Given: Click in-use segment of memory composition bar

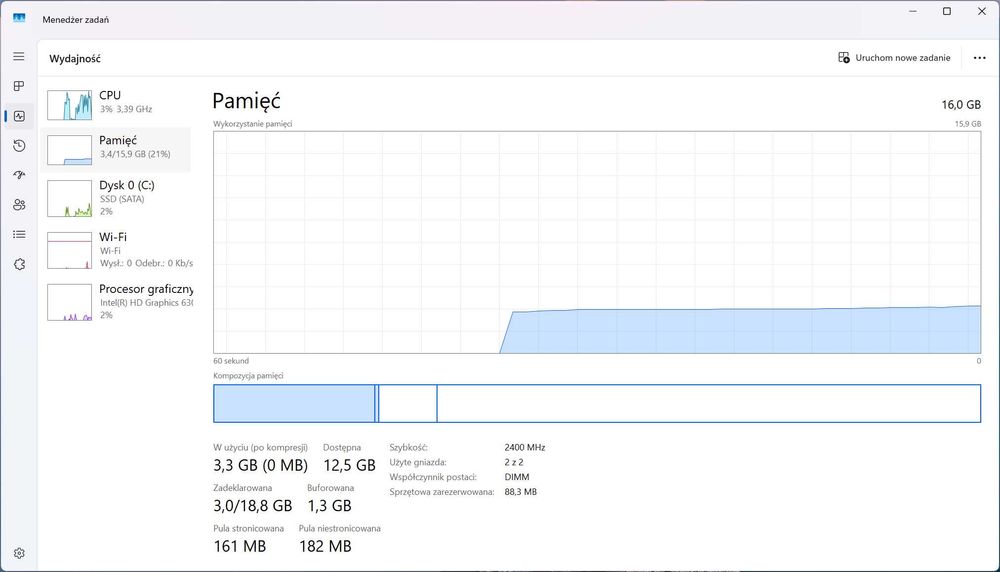Looking at the screenshot, I should click(x=294, y=403).
